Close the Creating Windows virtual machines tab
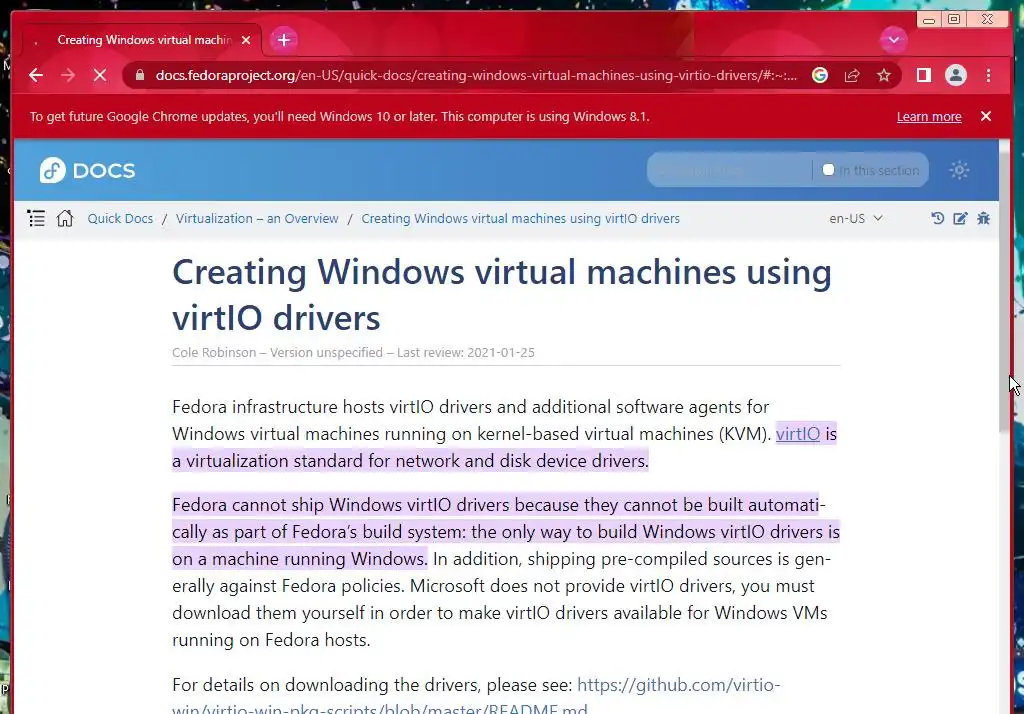The width and height of the screenshot is (1024, 714). tap(246, 40)
